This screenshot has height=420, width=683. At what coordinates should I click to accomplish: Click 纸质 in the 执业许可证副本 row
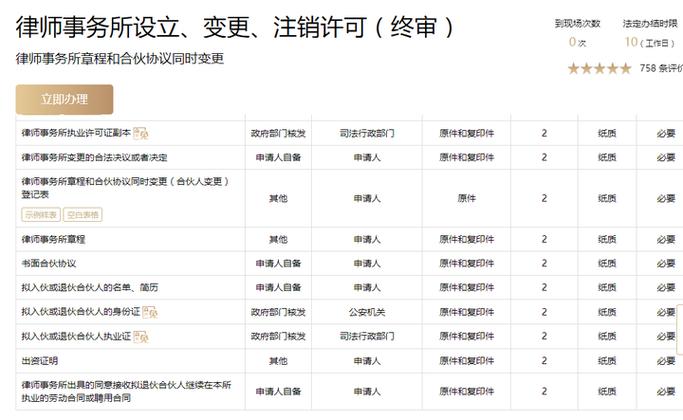[607, 133]
